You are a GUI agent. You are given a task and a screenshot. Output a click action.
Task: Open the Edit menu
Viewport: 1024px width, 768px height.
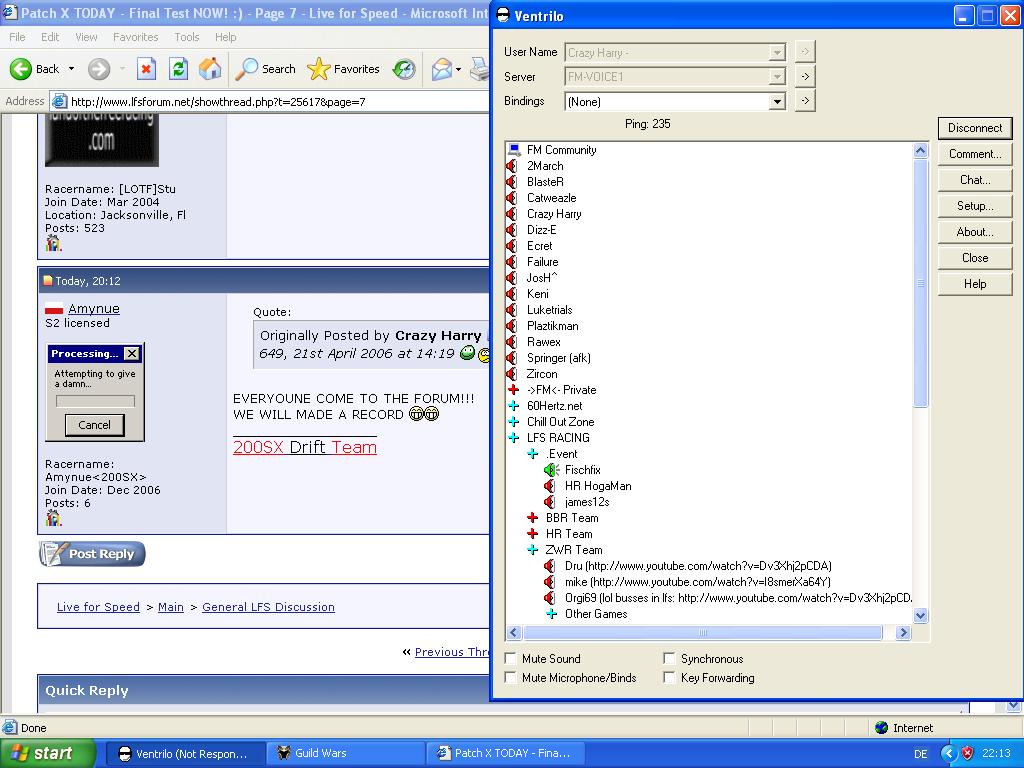click(x=50, y=37)
